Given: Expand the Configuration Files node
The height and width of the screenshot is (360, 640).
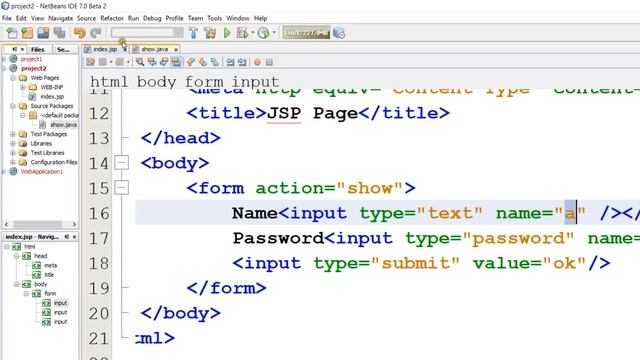Looking at the screenshot, I should click(13, 162).
